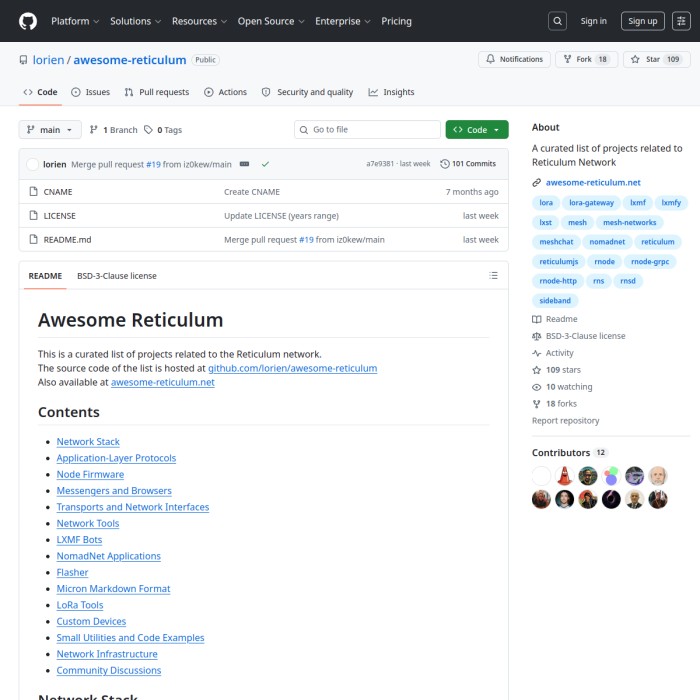Screen dimensions: 700x700
Task: Star the awesome-reticulum repository
Action: pos(657,59)
